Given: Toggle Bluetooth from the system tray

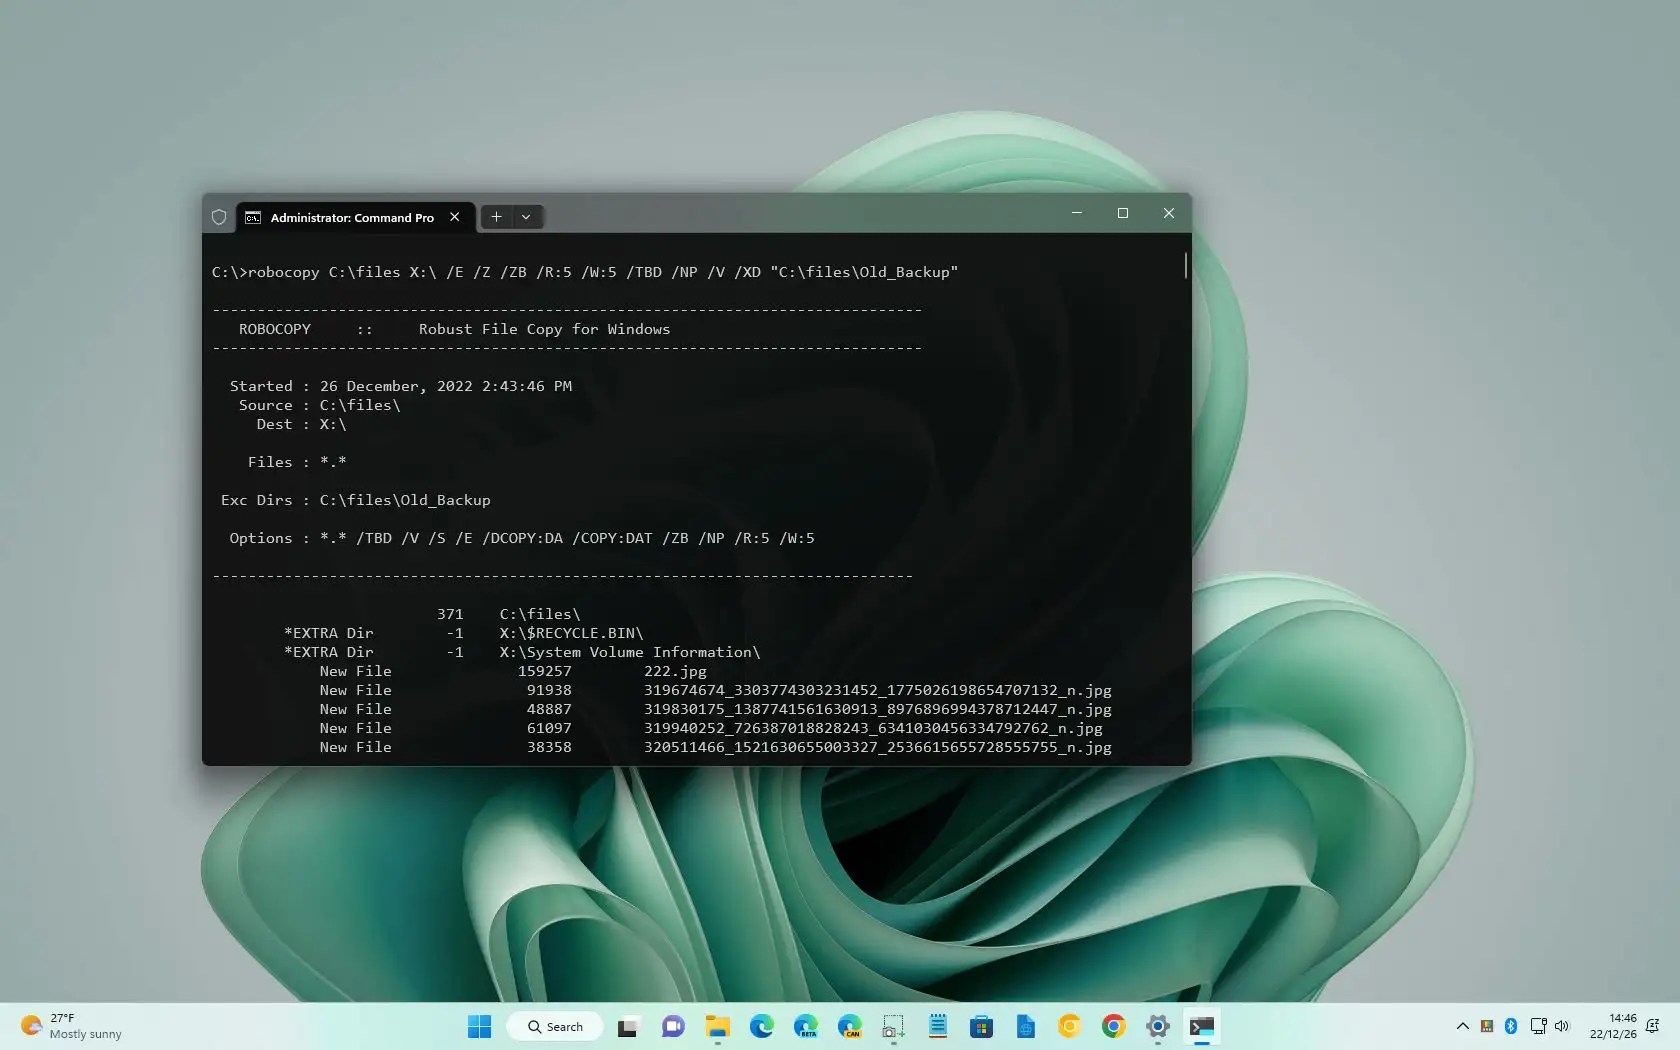Looking at the screenshot, I should [1511, 1026].
